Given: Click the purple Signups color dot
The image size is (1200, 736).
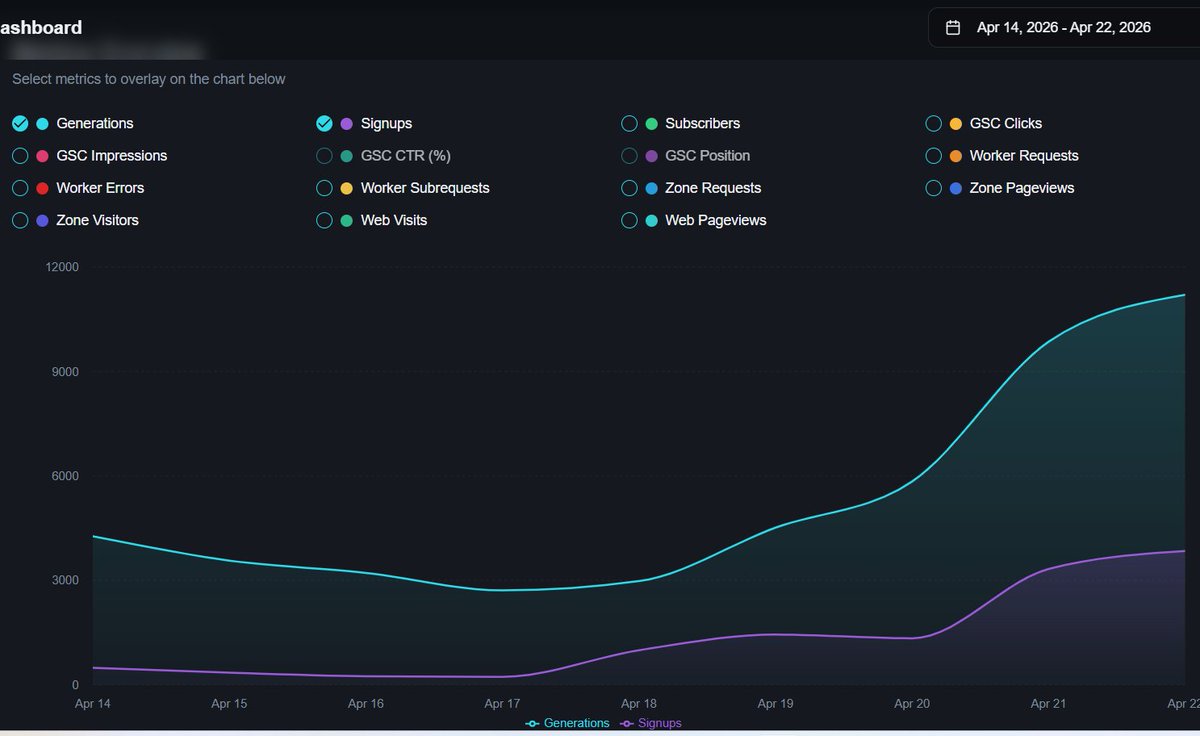Looking at the screenshot, I should (347, 124).
